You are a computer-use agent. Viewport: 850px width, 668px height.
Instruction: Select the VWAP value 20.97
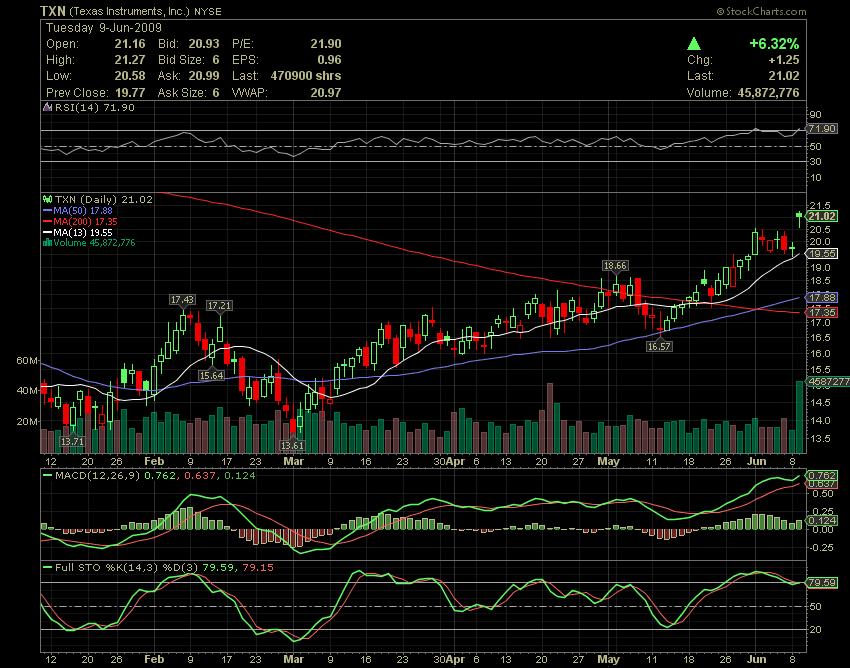pyautogui.click(x=326, y=93)
